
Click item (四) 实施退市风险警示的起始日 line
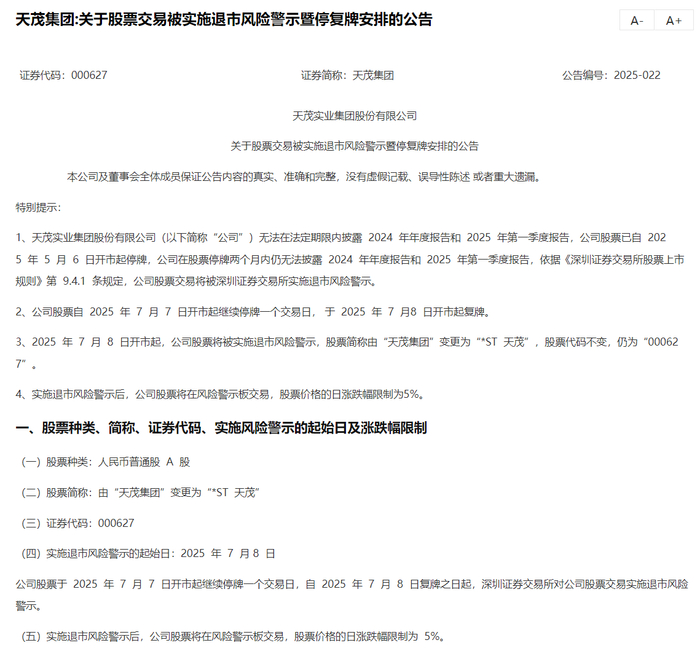(148, 554)
